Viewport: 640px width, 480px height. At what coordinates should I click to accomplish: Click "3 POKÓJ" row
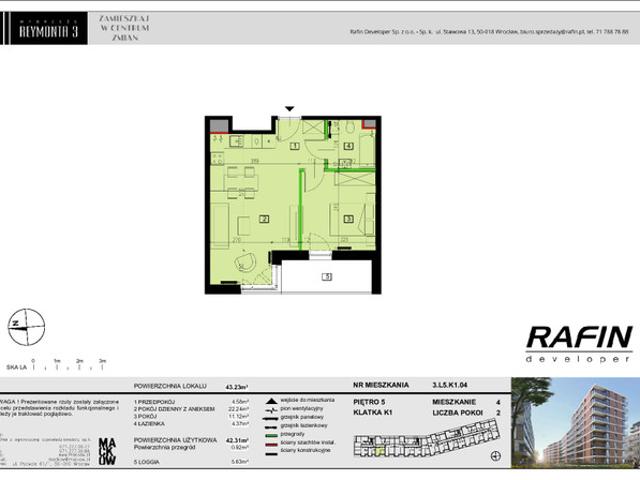pos(191,416)
